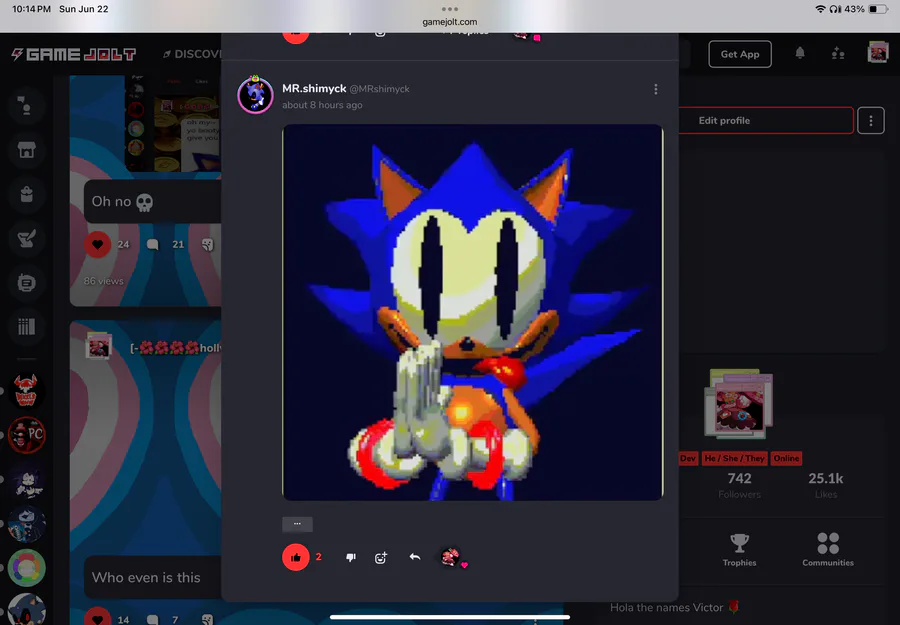This screenshot has width=900, height=625.
Task: Open the 'Who even is this' post text
Action: pos(146,577)
